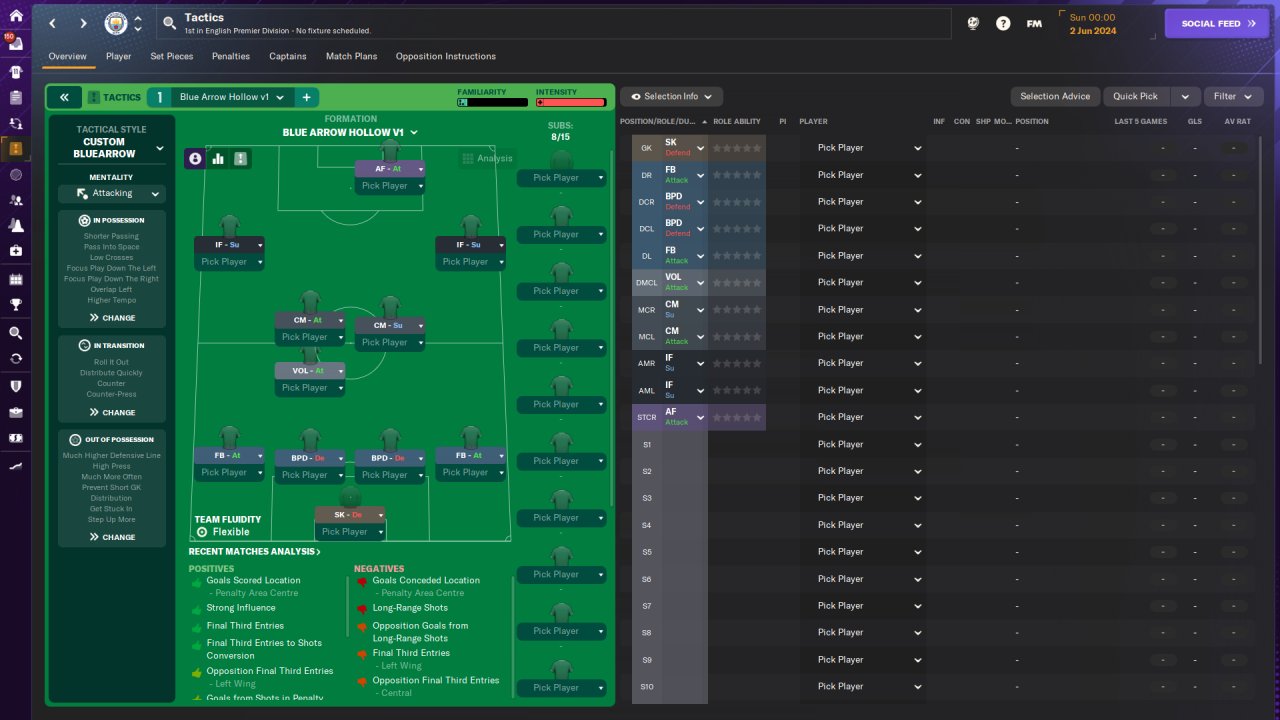Switch to the Player tab

point(119,56)
